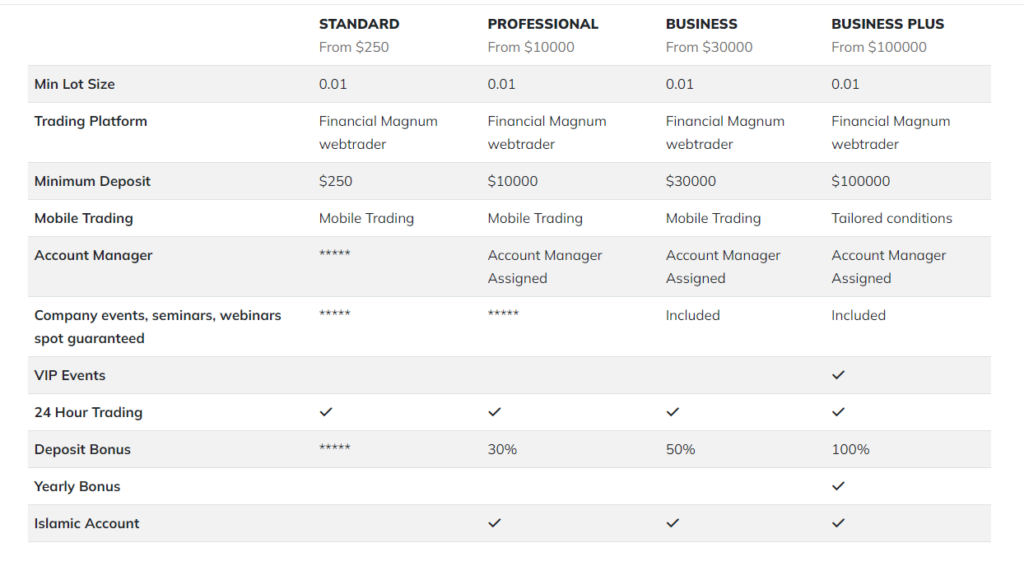Click the Yearly Bonus checkmark for Business Plus
The image size is (1024, 580).
838,486
